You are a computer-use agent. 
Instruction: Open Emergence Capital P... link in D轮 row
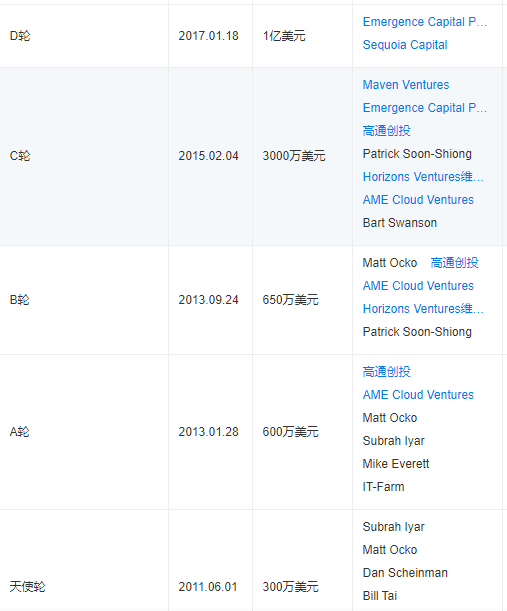[x=424, y=22]
